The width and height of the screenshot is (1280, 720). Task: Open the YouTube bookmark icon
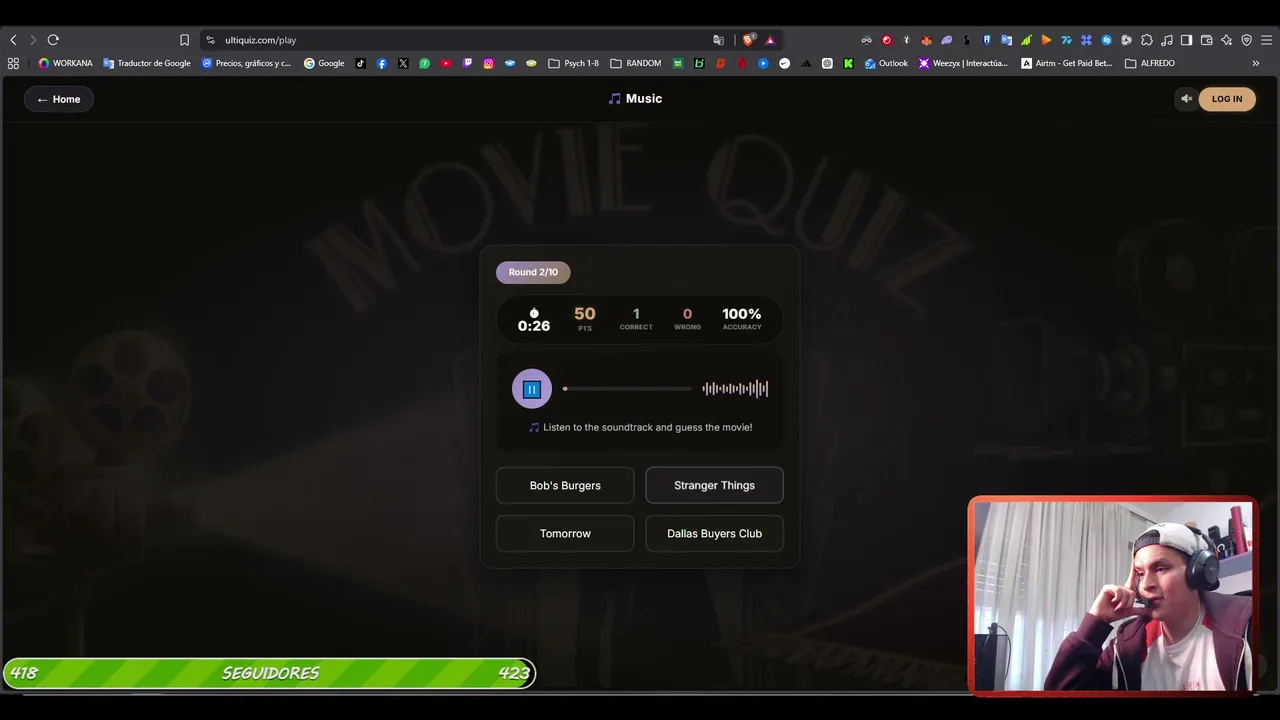click(x=446, y=63)
